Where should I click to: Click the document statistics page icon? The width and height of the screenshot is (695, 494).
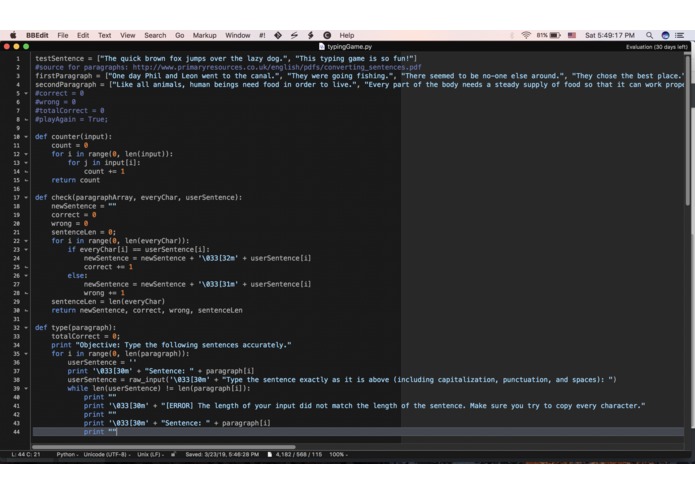pyautogui.click(x=269, y=454)
